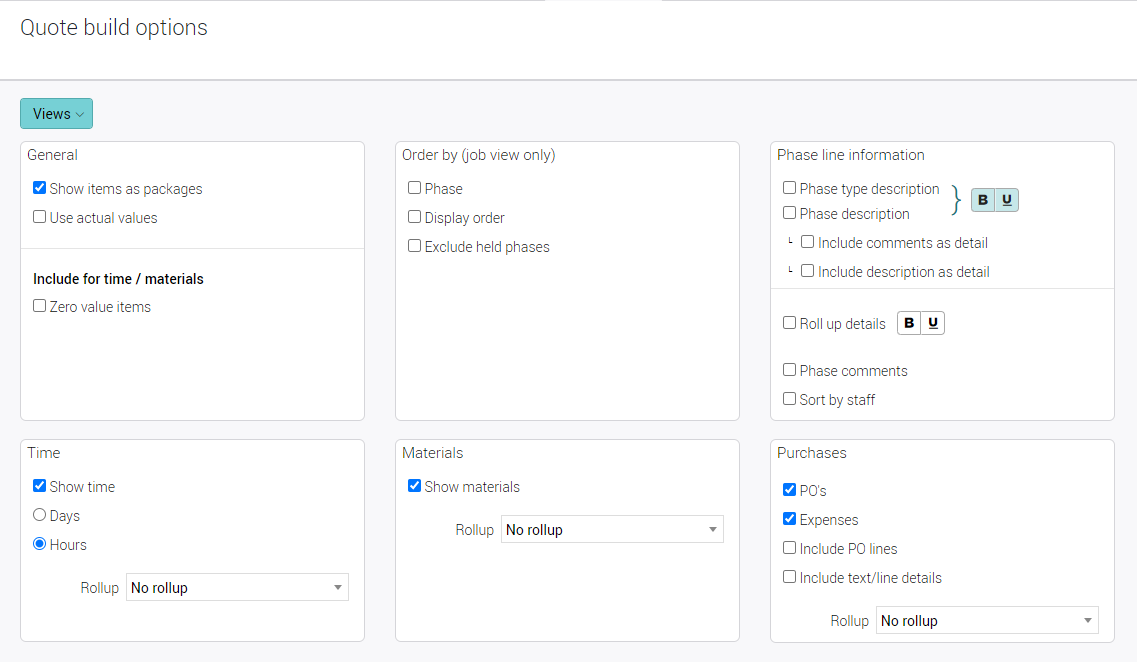Toggle underline button beside Roll up details
This screenshot has height=662, width=1137.
point(932,323)
